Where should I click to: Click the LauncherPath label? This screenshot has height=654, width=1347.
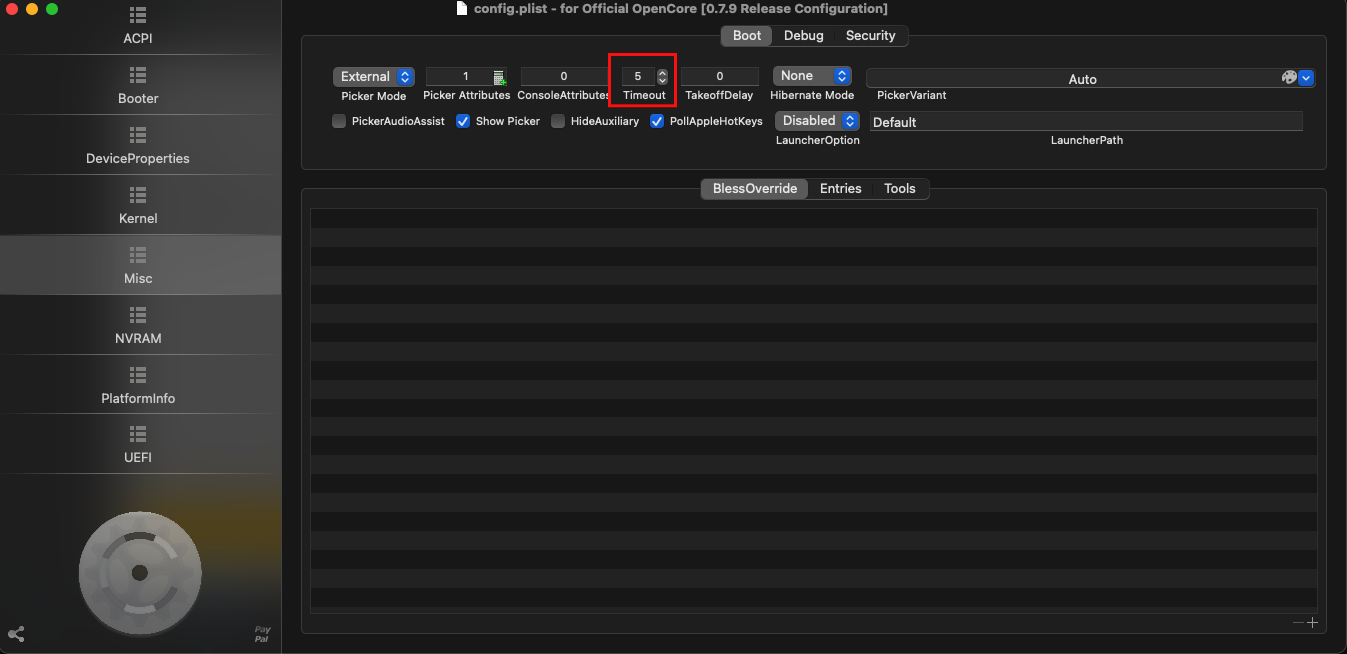click(x=1087, y=141)
